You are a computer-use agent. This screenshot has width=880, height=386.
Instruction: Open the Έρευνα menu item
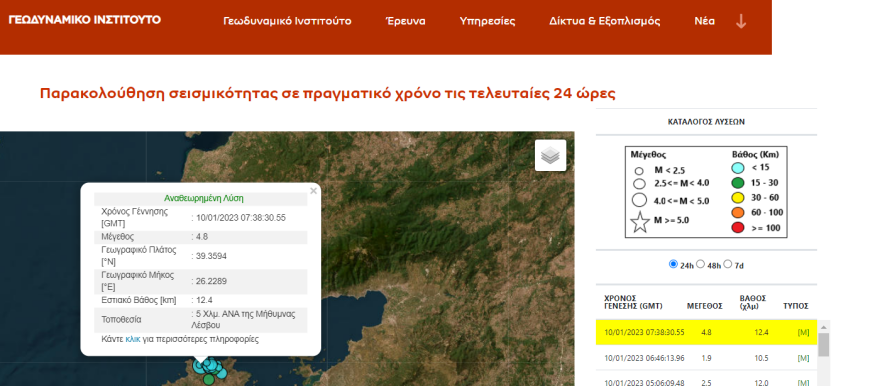click(x=405, y=21)
